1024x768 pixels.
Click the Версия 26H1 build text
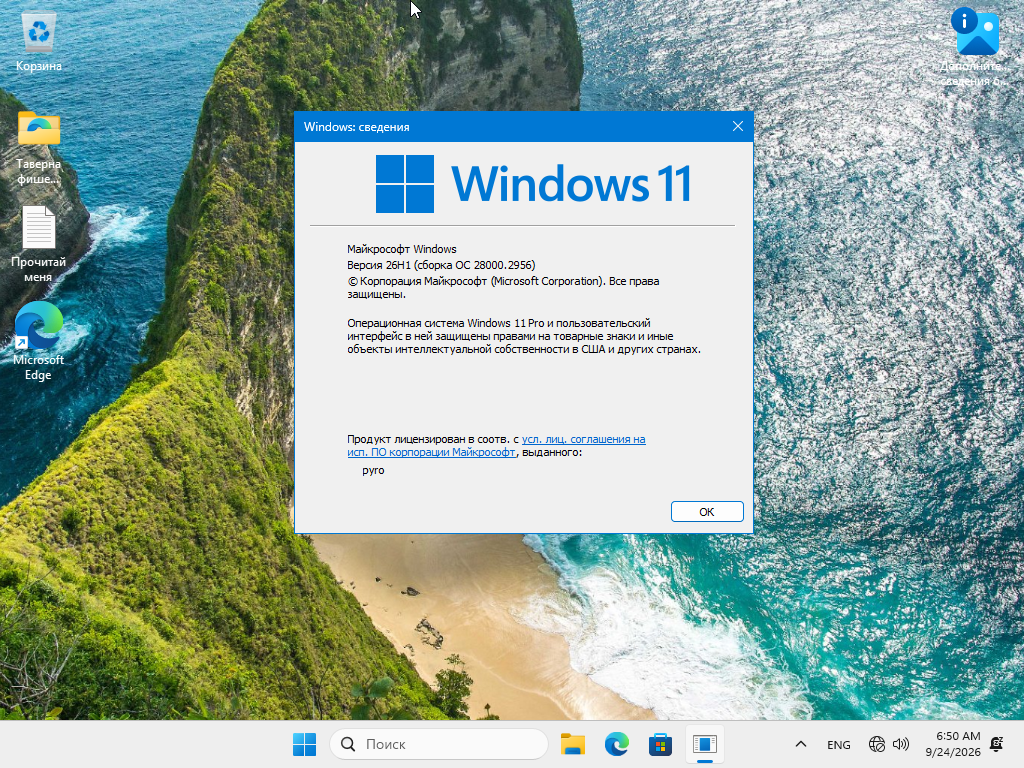pyautogui.click(x=441, y=265)
